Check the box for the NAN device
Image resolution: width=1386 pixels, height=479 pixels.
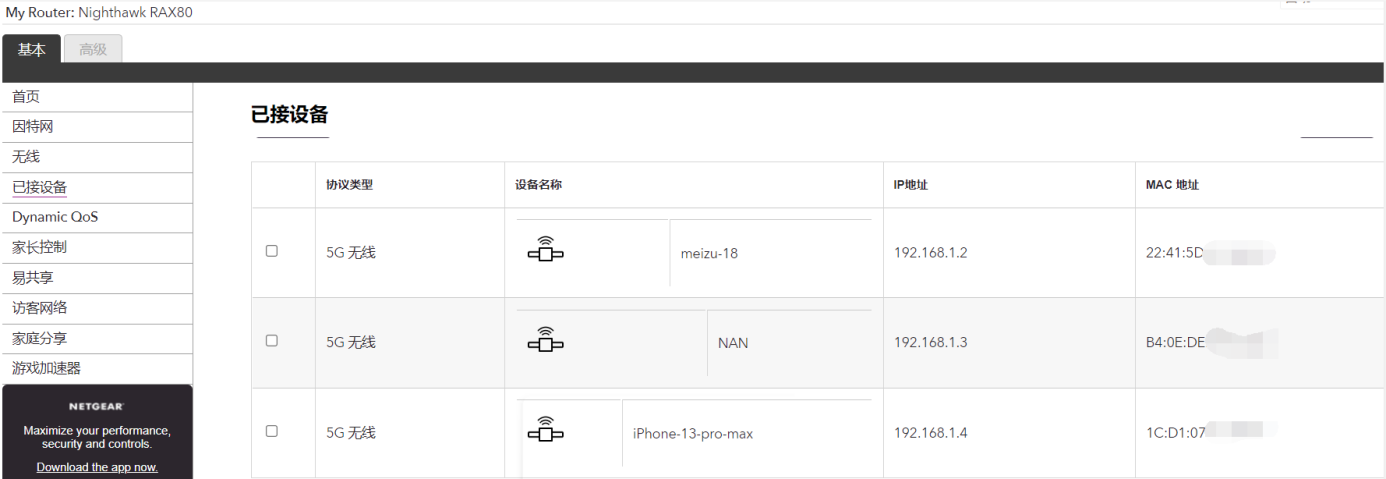click(x=272, y=341)
